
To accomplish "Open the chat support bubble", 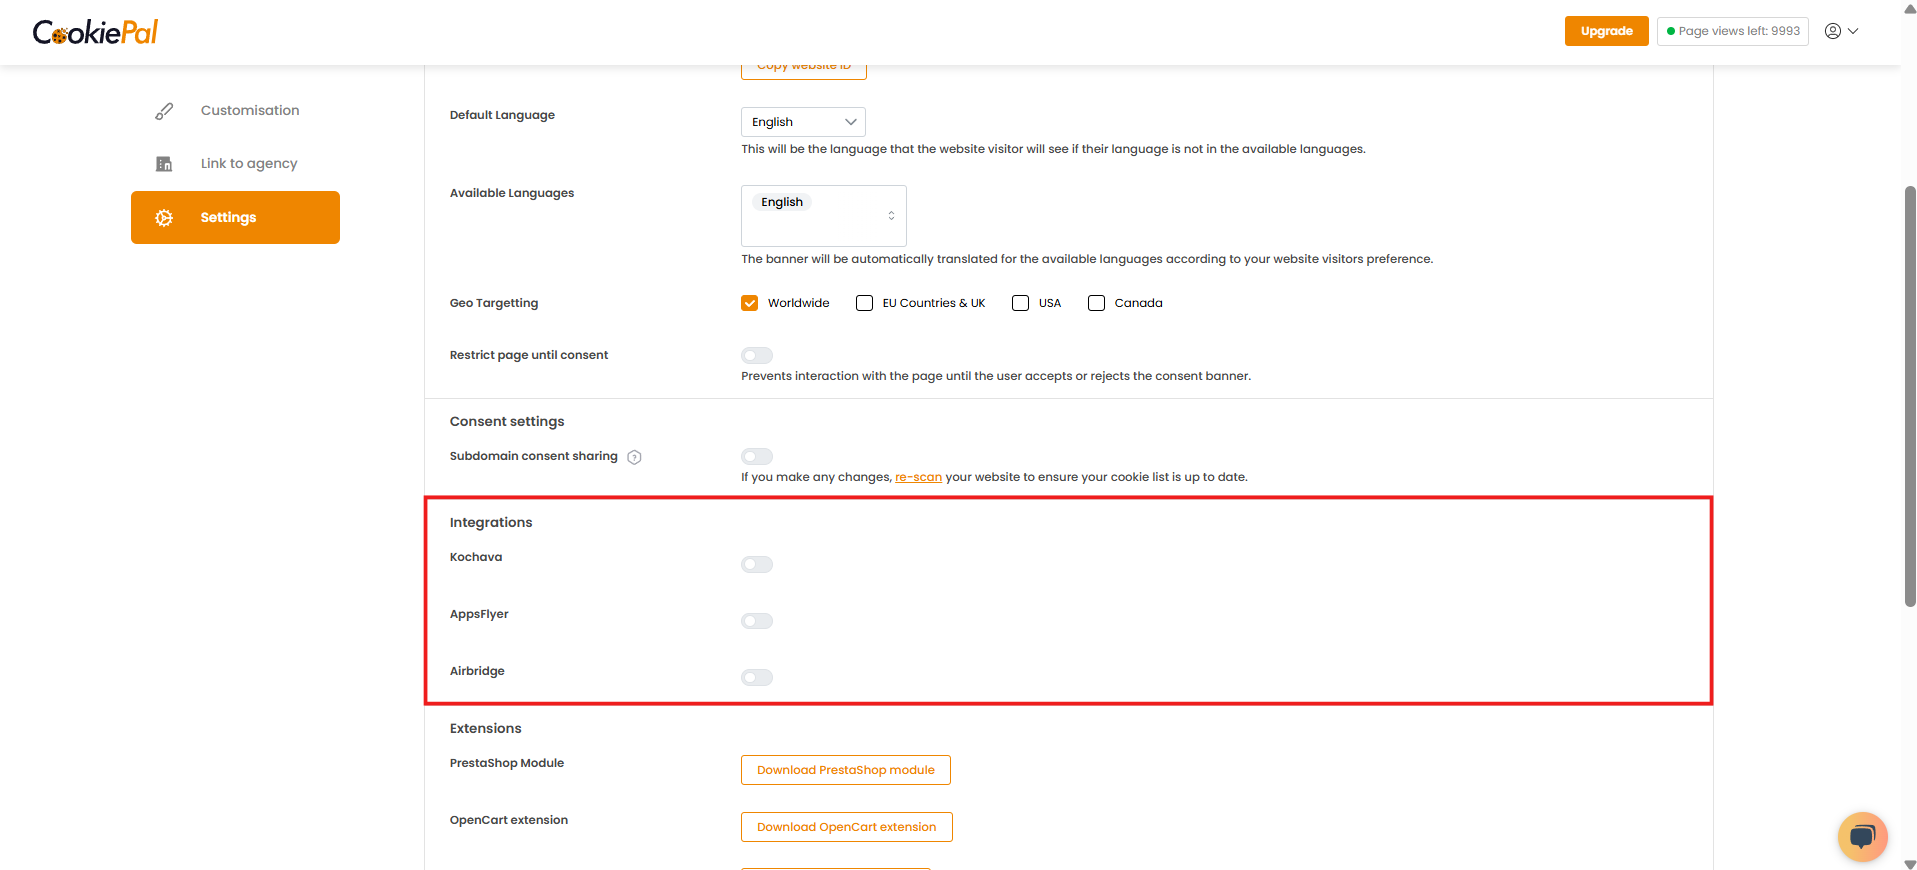I will [1862, 836].
